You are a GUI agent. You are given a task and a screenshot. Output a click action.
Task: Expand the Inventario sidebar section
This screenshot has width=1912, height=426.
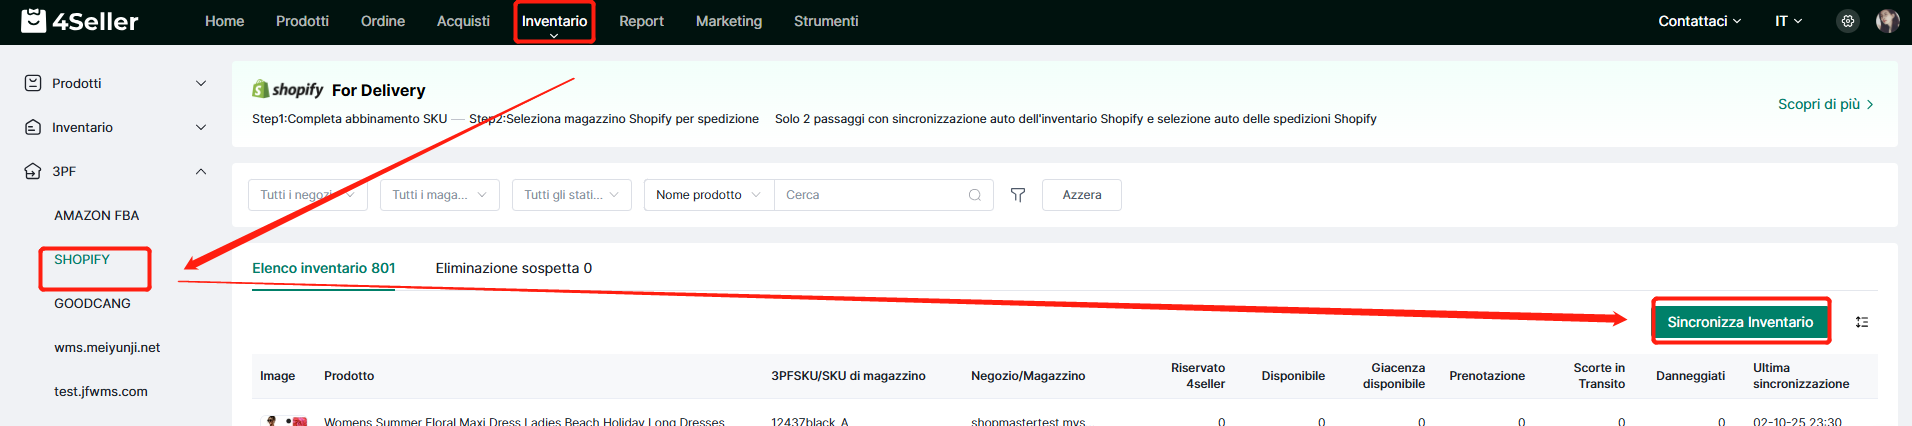click(201, 127)
